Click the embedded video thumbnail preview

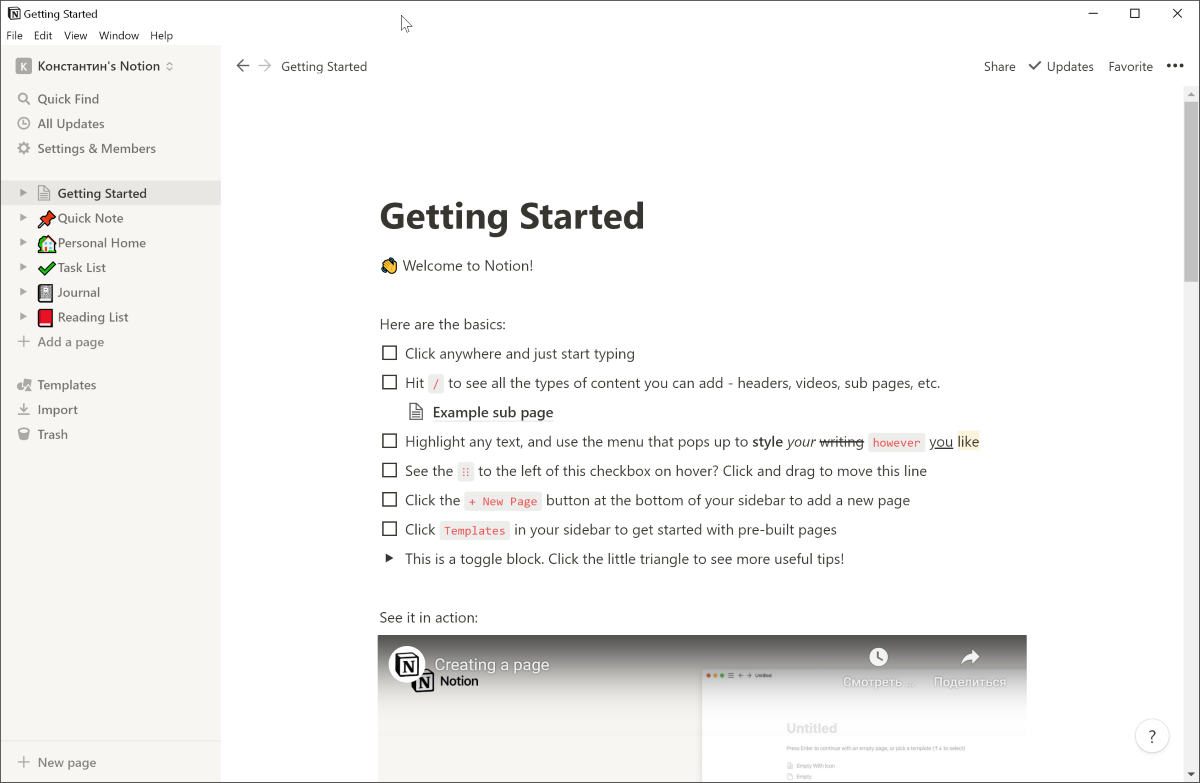[702, 708]
